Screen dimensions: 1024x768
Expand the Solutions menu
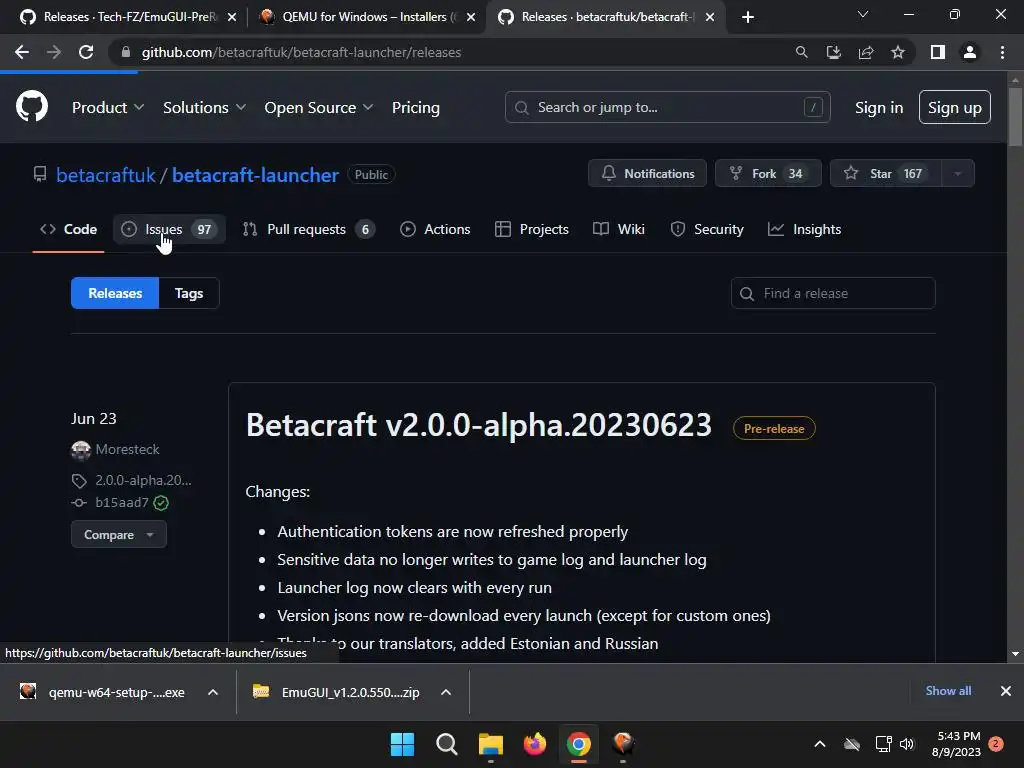coord(204,108)
